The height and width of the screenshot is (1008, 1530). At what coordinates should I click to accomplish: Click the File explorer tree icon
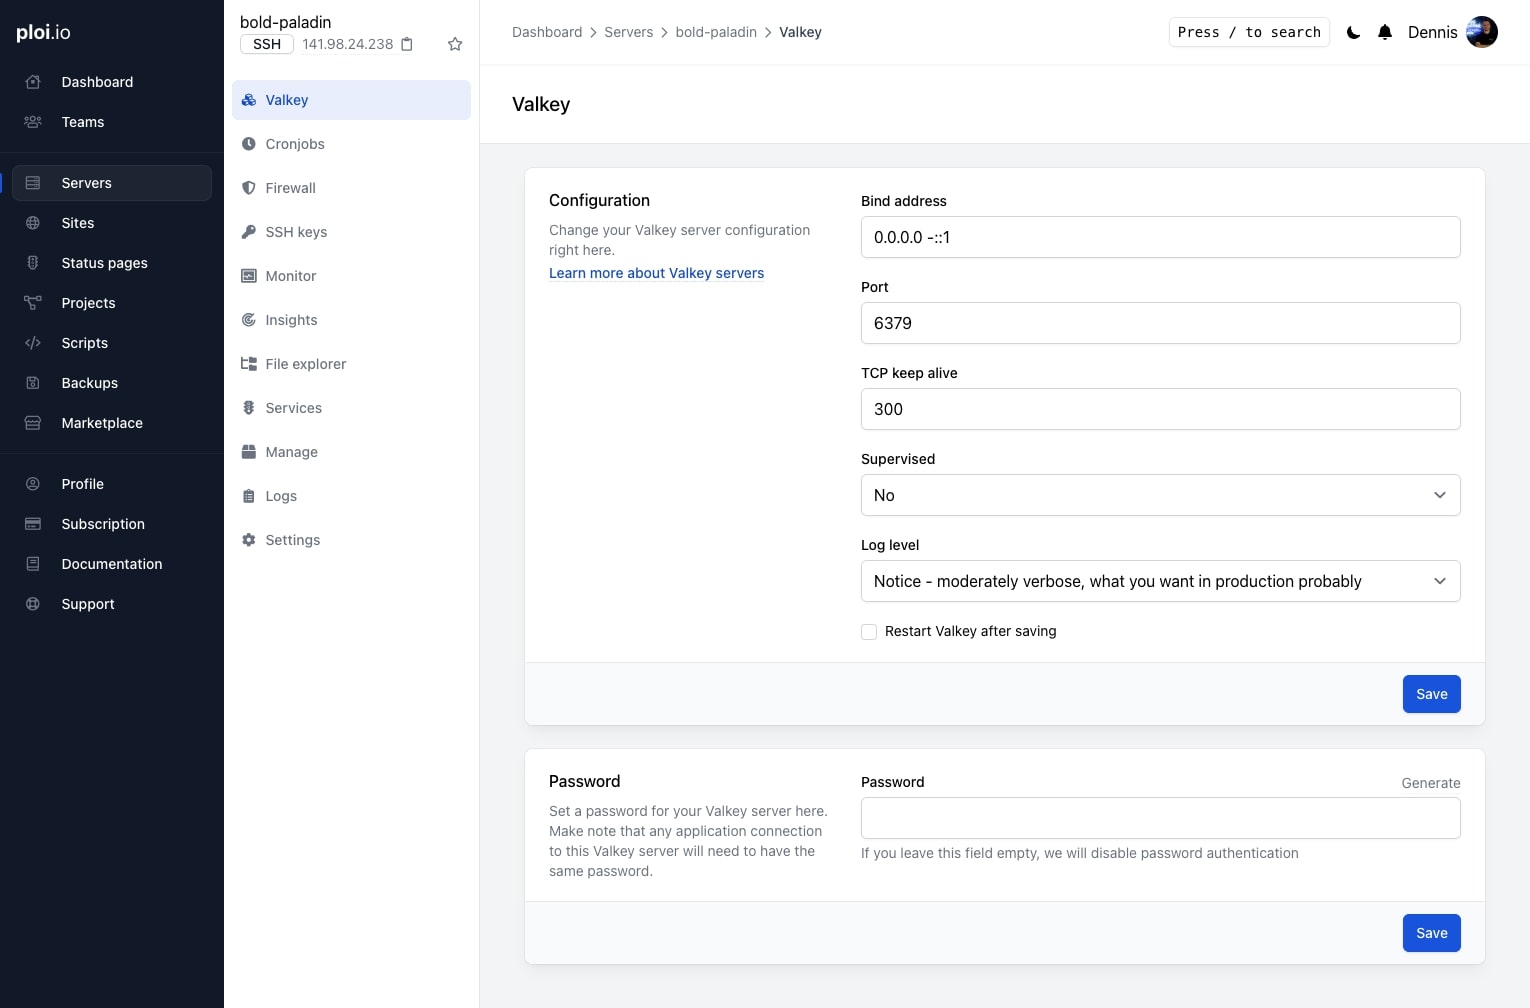249,364
